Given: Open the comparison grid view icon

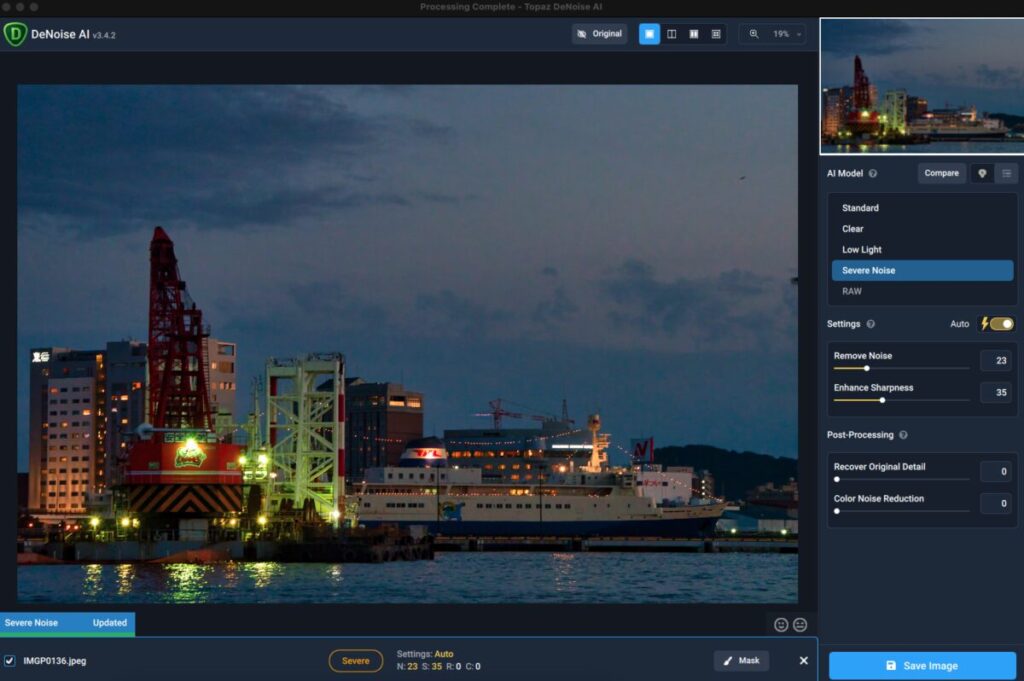Looking at the screenshot, I should point(717,33).
